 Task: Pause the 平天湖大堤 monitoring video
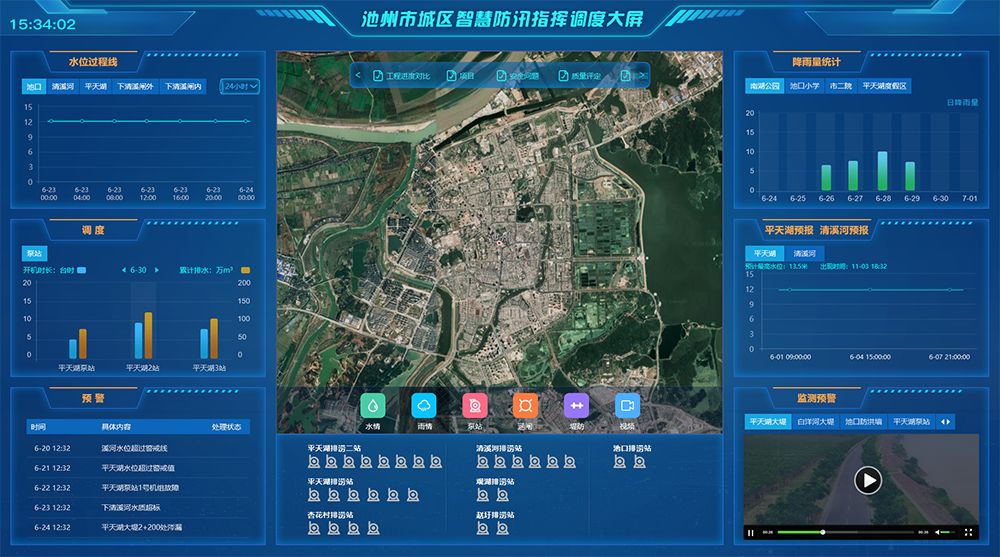[752, 532]
